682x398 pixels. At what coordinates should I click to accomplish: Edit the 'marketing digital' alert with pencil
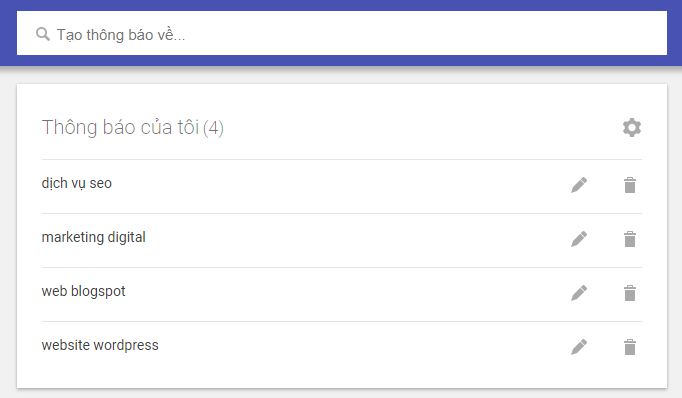click(x=579, y=239)
